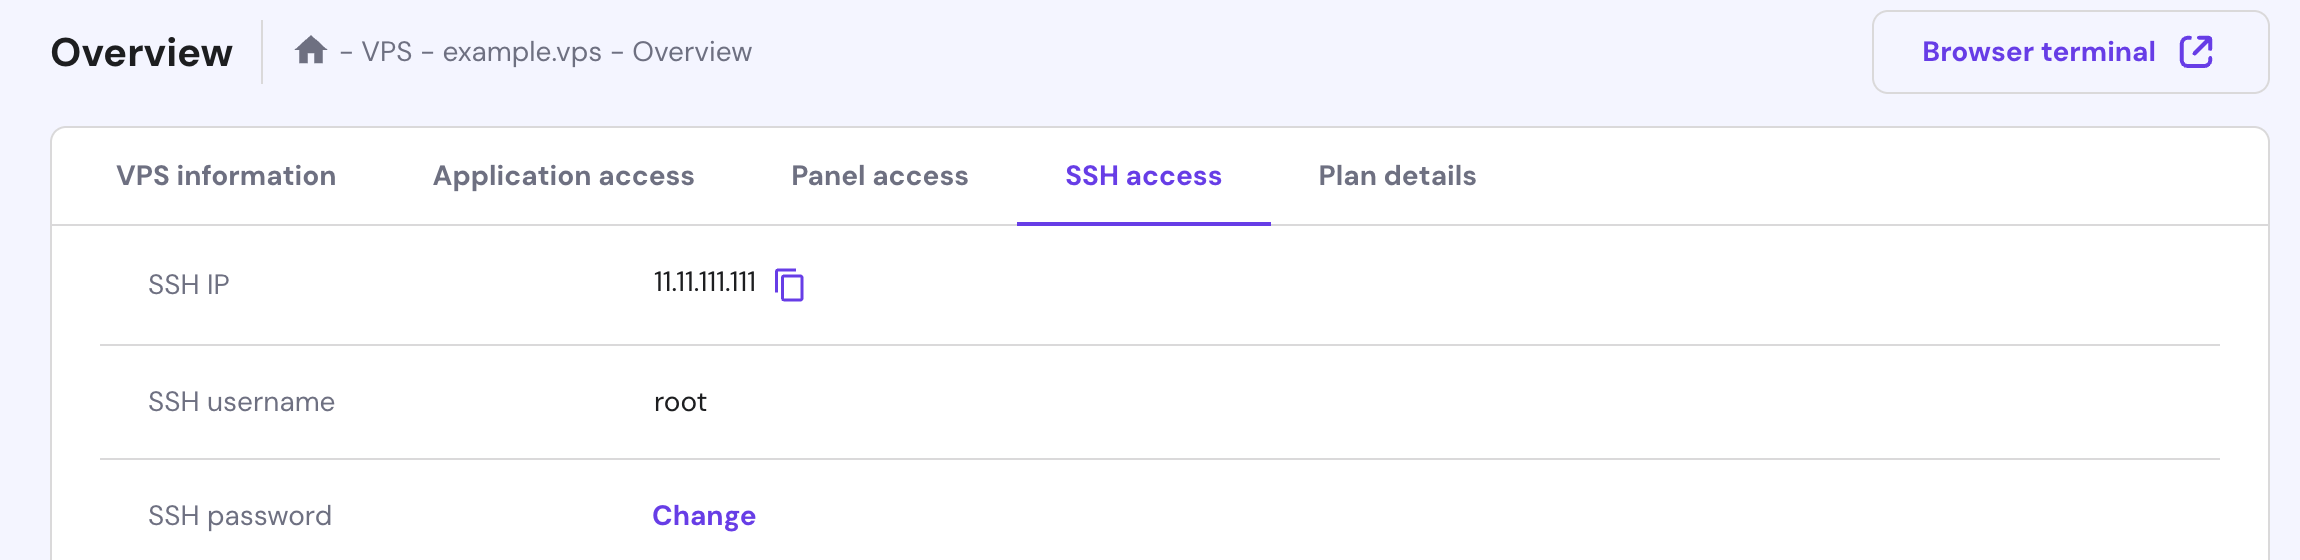Go to the Plan details tab
This screenshot has width=2300, height=560.
click(x=1397, y=176)
